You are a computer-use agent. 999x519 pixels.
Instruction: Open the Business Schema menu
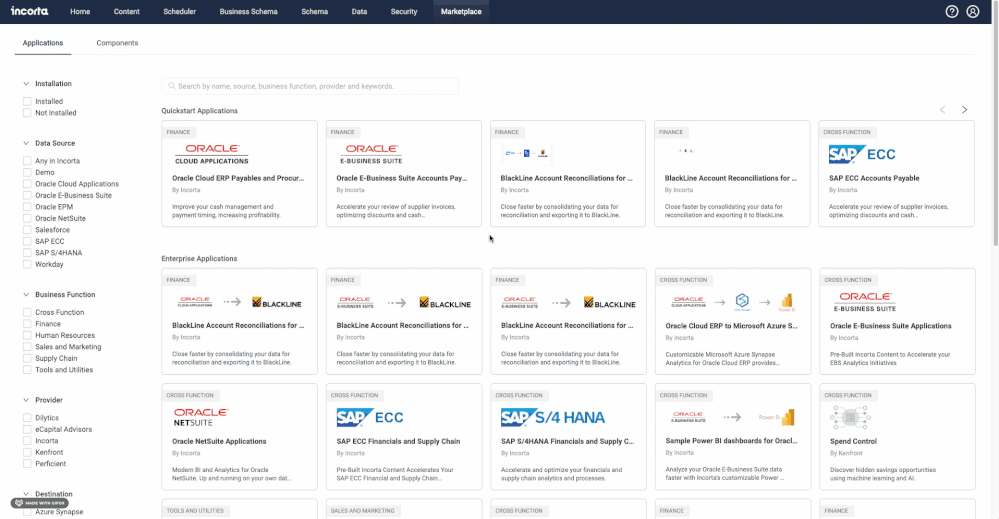[248, 12]
